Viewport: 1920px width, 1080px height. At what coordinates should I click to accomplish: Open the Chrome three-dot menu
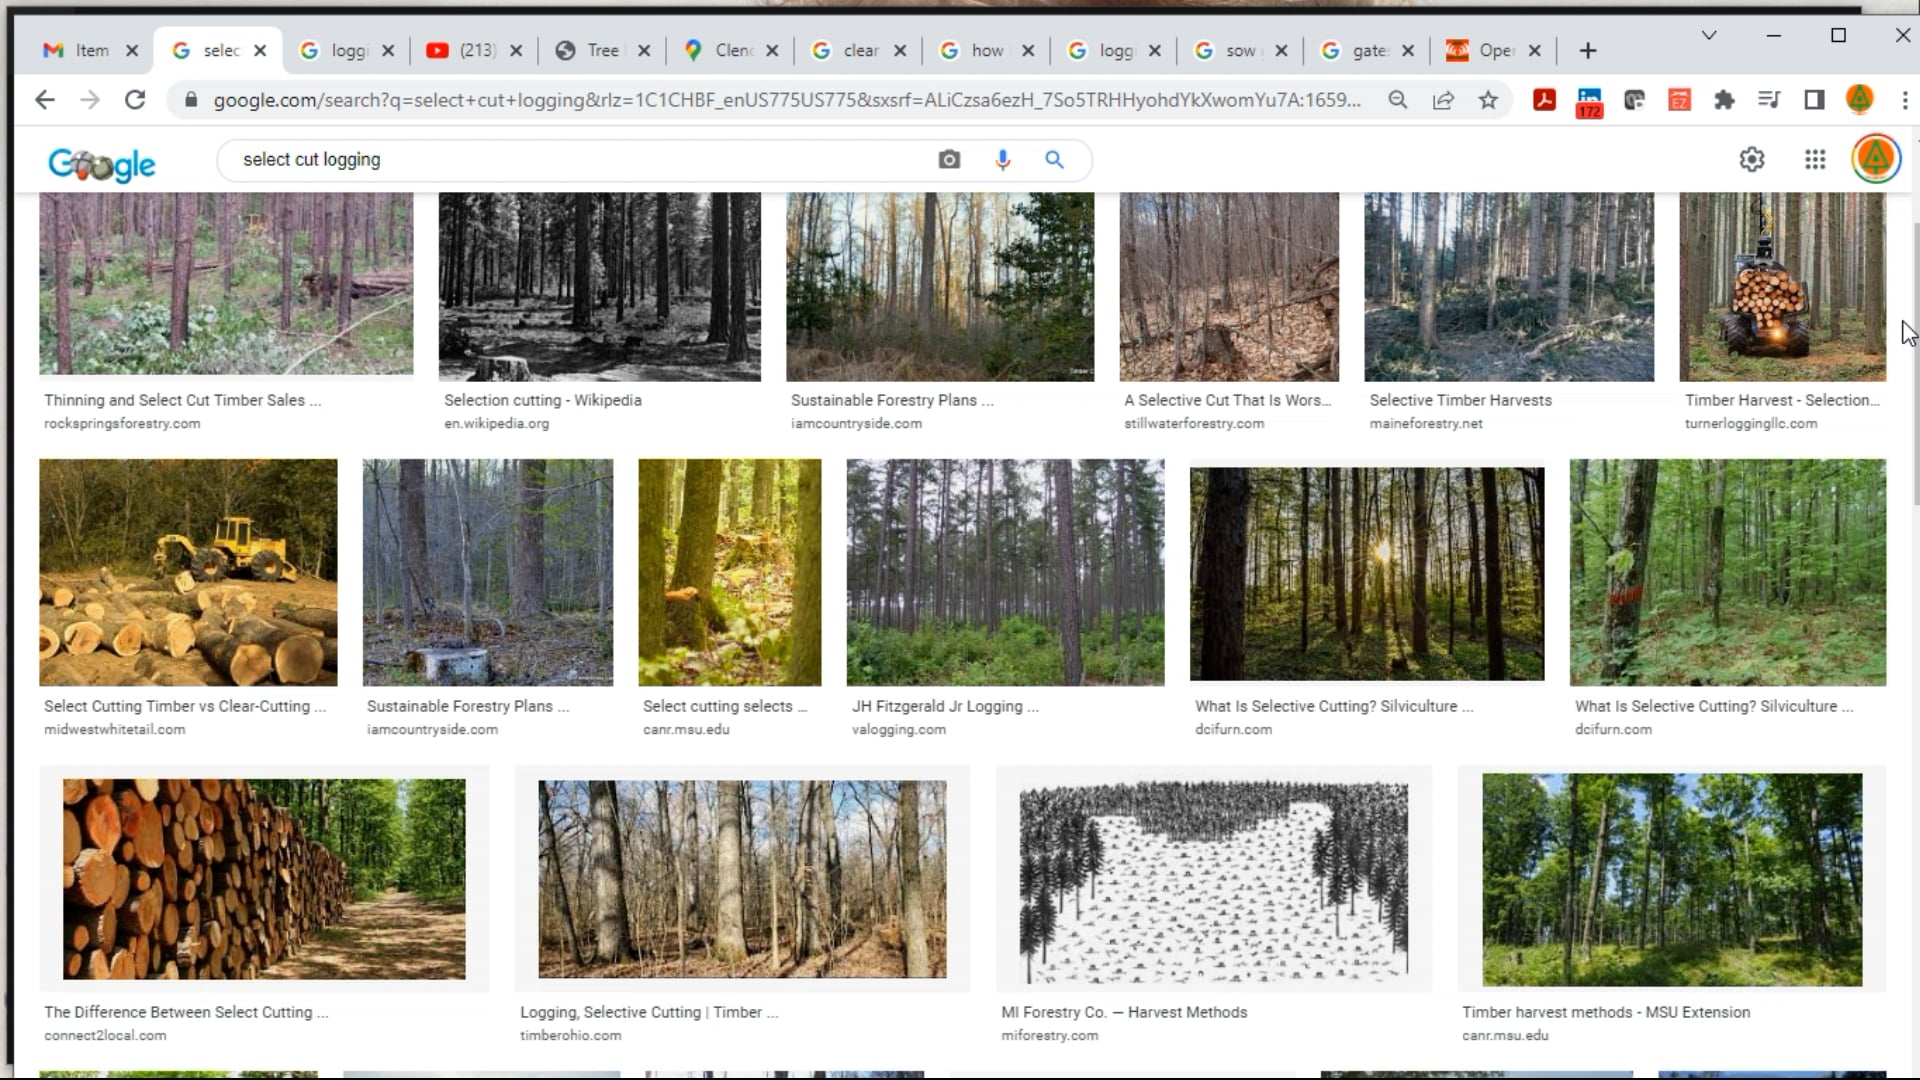[x=1905, y=100]
